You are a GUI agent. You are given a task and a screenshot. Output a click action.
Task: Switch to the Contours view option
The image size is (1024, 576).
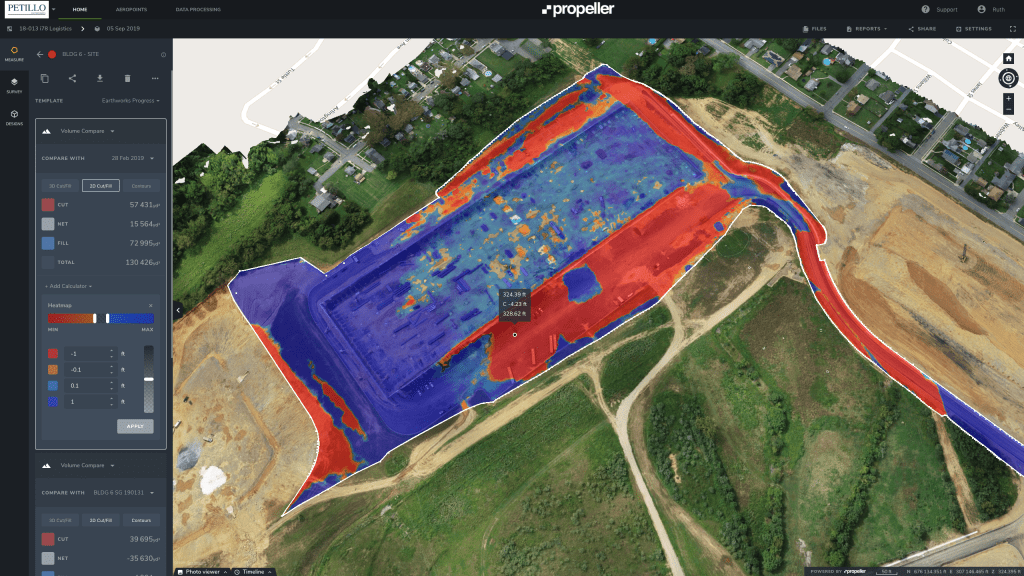coord(141,185)
